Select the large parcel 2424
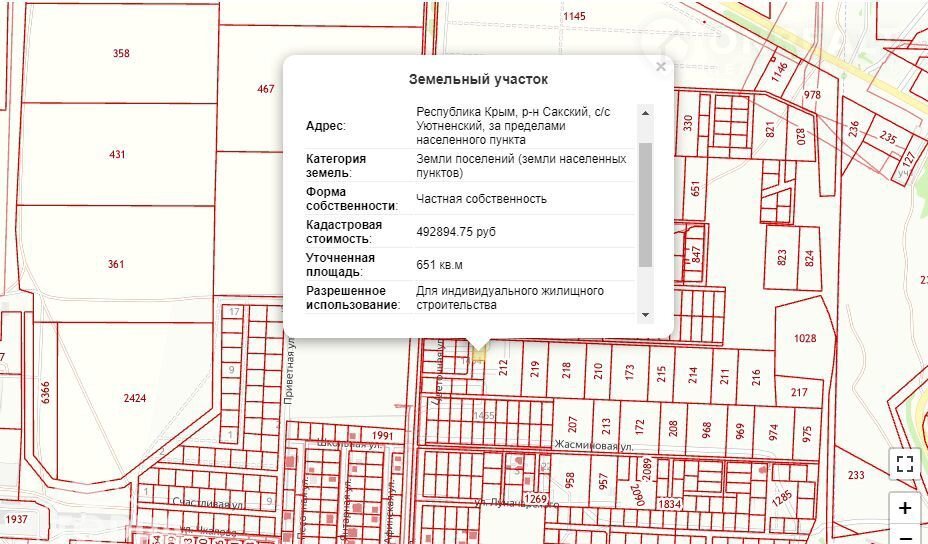928x544 pixels. pyautogui.click(x=135, y=398)
